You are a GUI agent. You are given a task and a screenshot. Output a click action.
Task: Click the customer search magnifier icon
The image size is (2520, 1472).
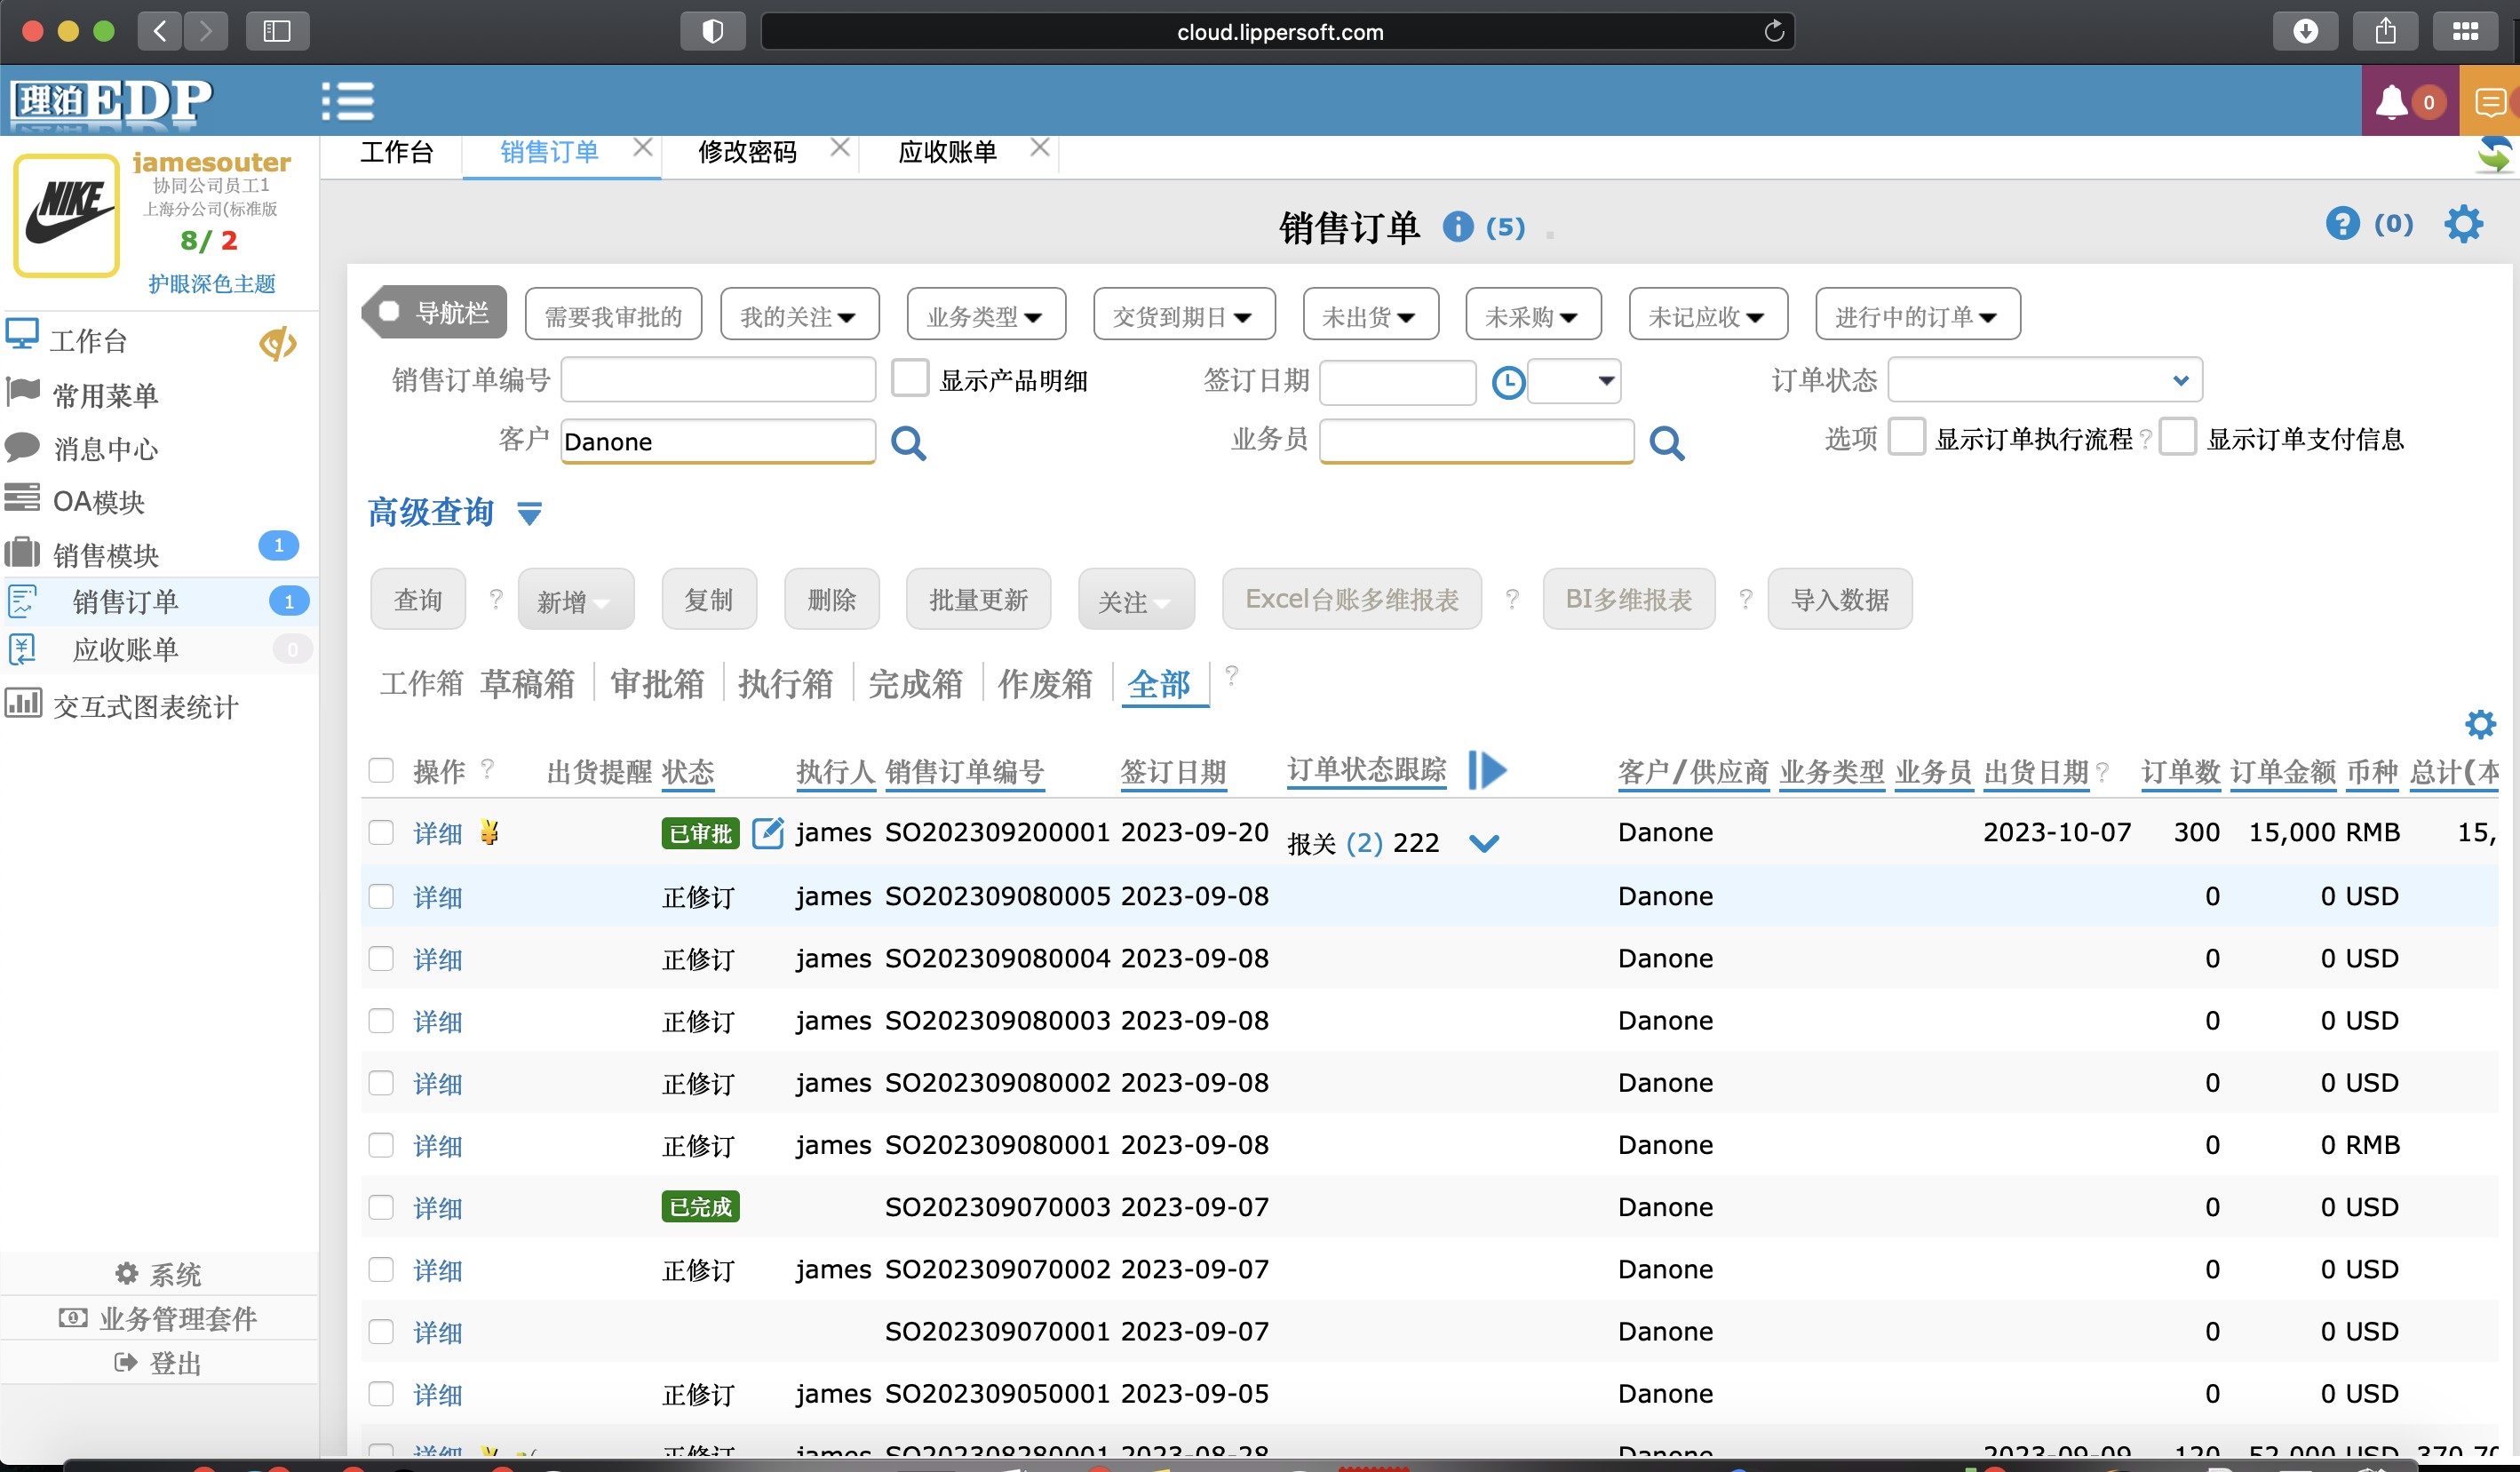908,442
